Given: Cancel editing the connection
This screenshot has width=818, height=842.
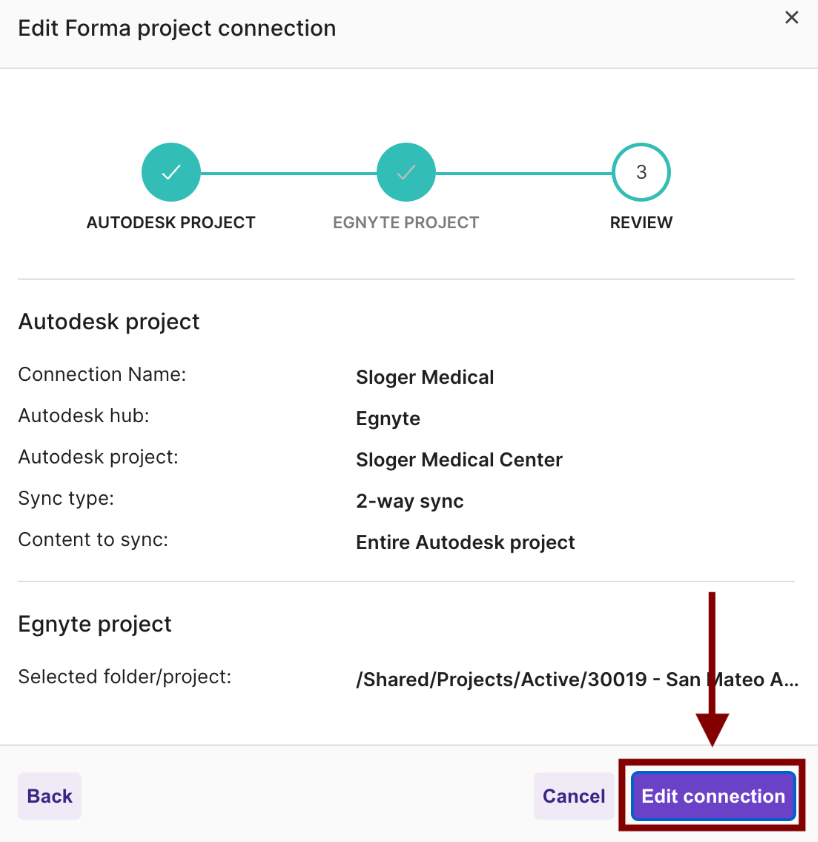Looking at the screenshot, I should coord(574,796).
